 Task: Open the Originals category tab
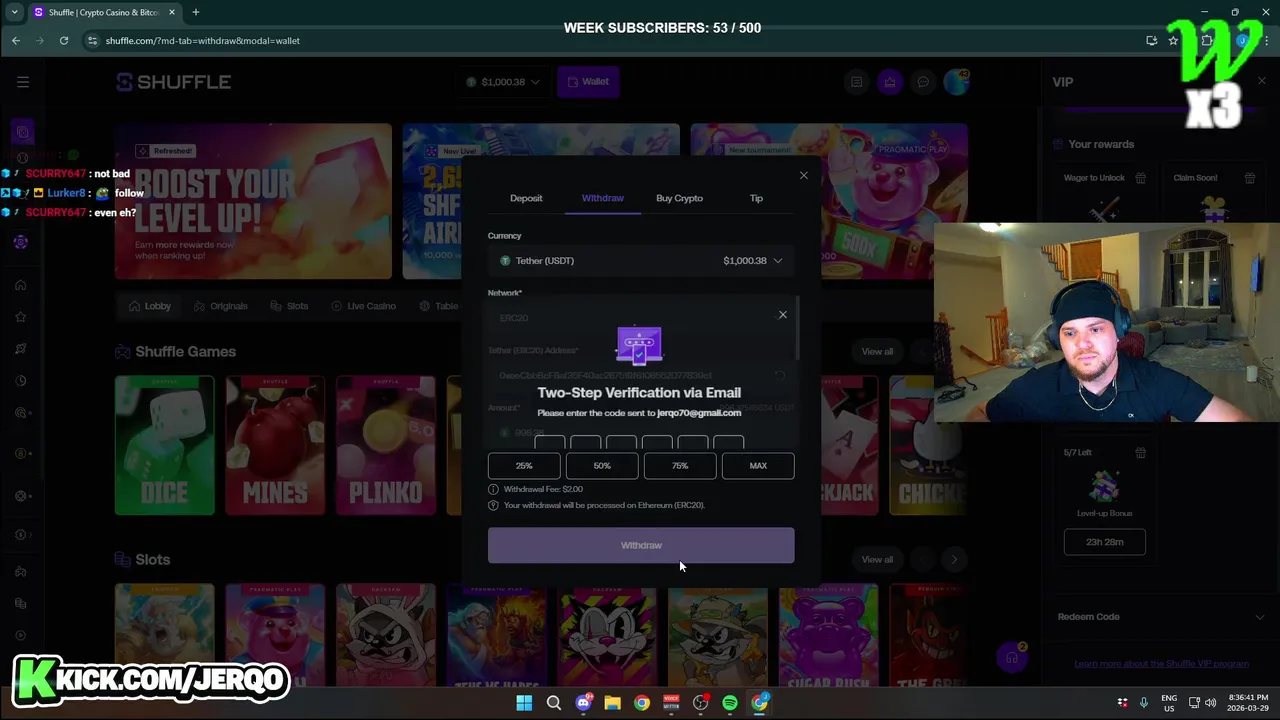[x=221, y=306]
